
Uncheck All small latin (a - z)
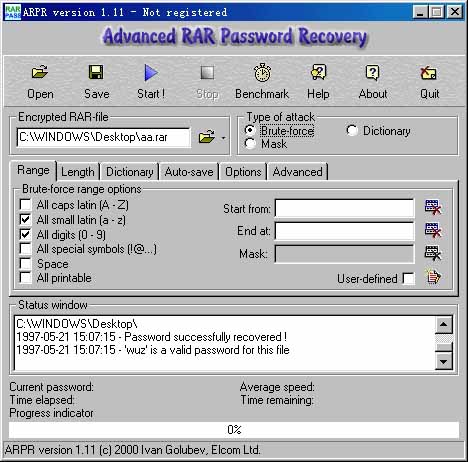[x=25, y=219]
